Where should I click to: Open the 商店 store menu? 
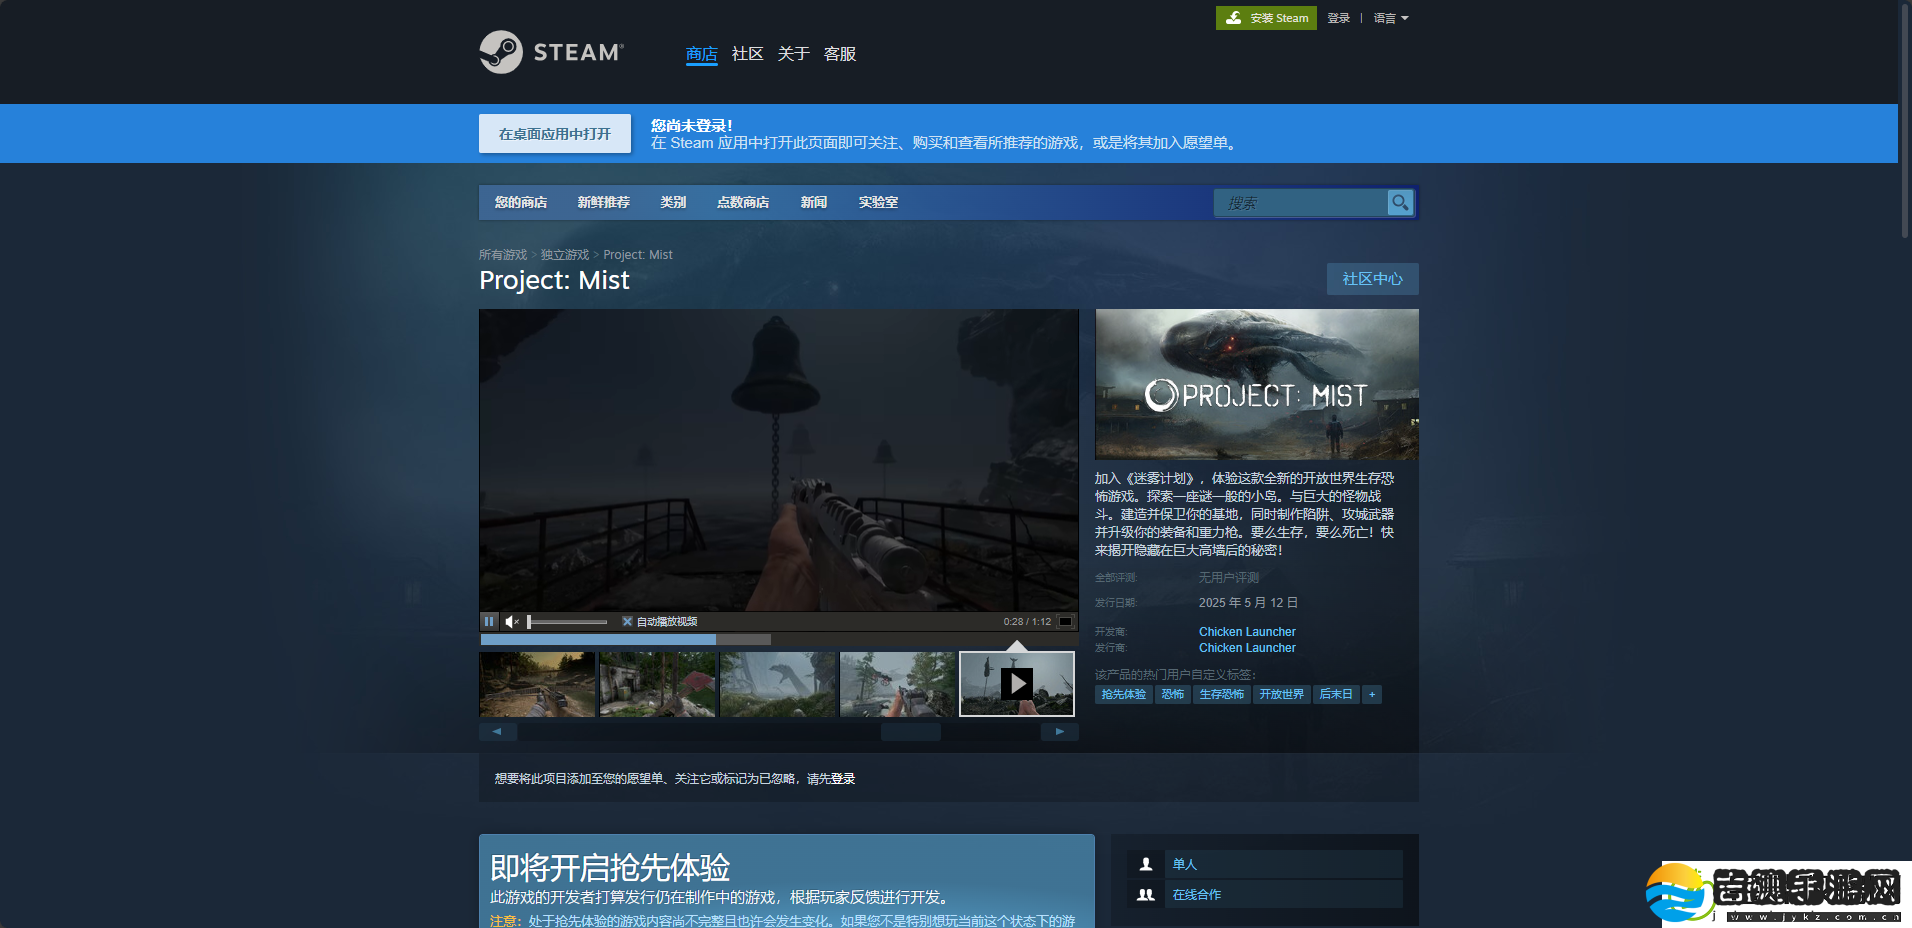(701, 54)
